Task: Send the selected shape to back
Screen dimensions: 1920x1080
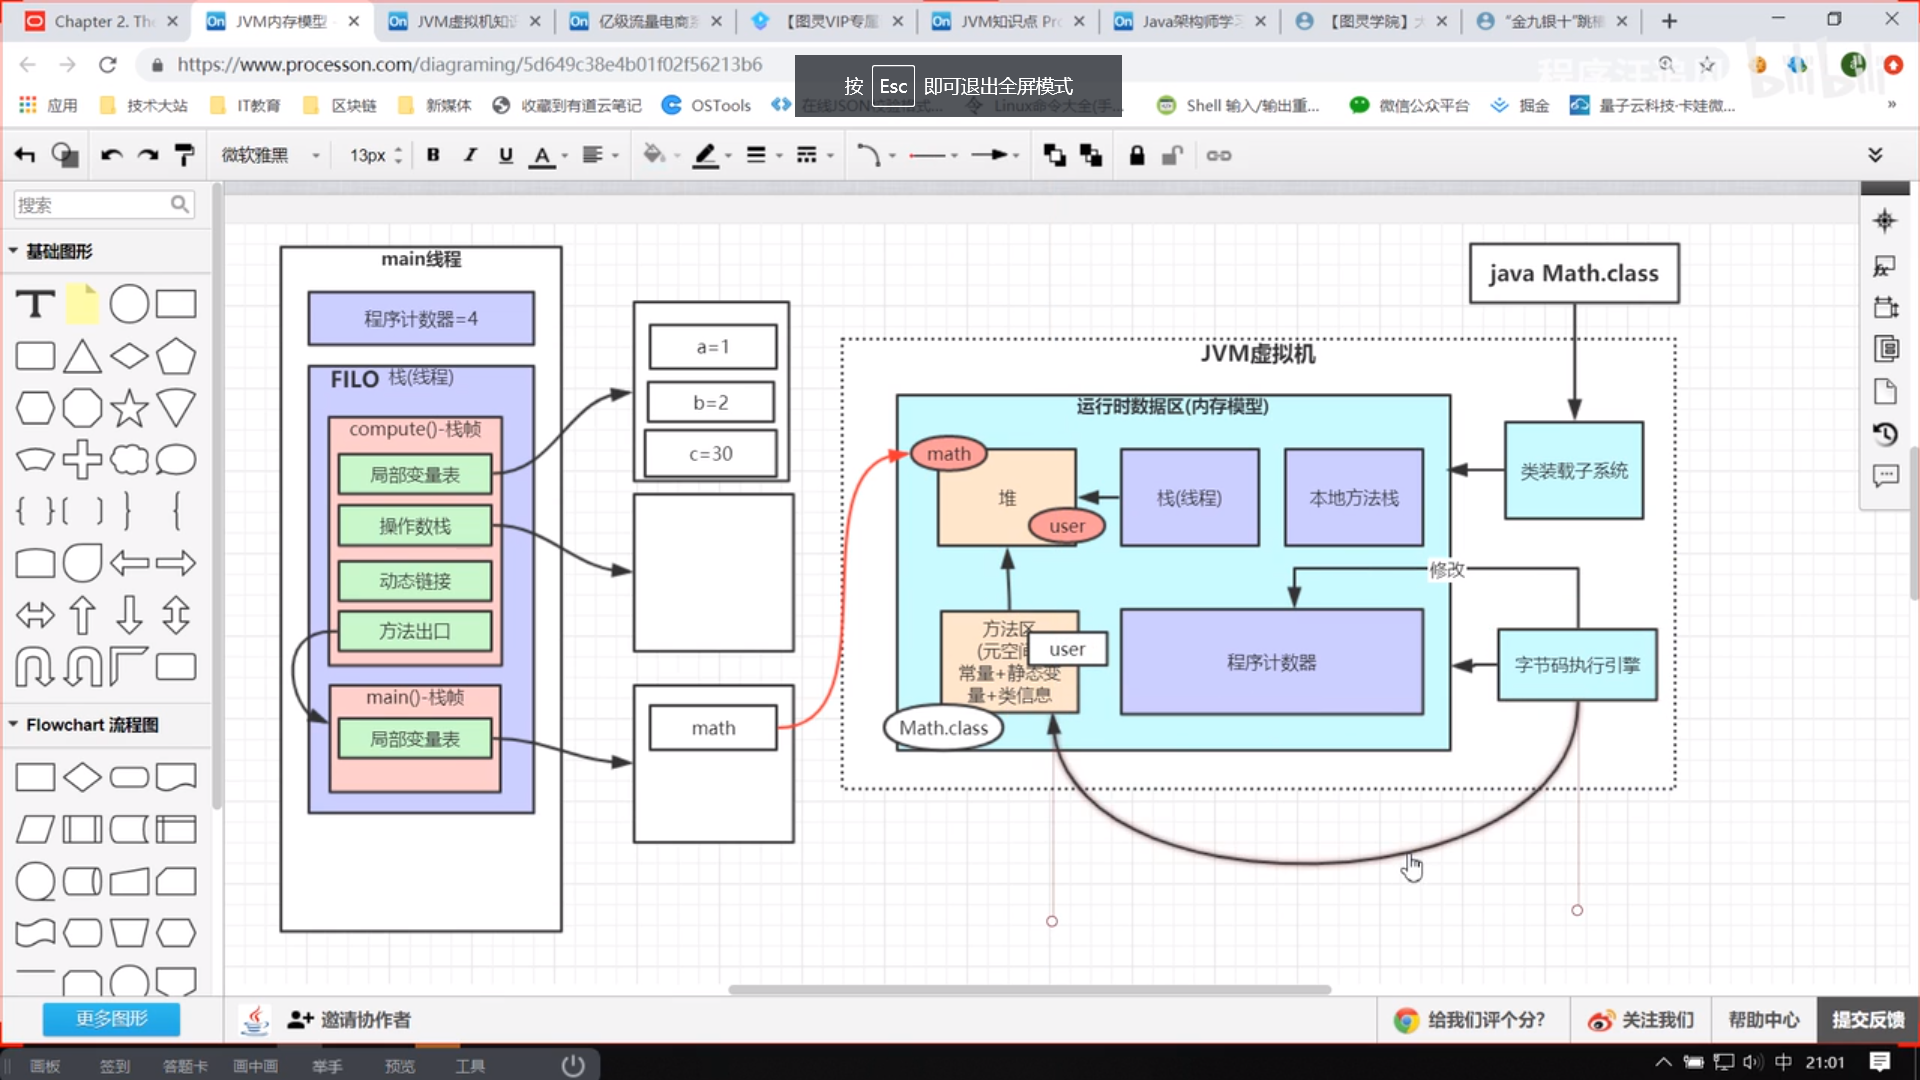Action: click(1090, 155)
